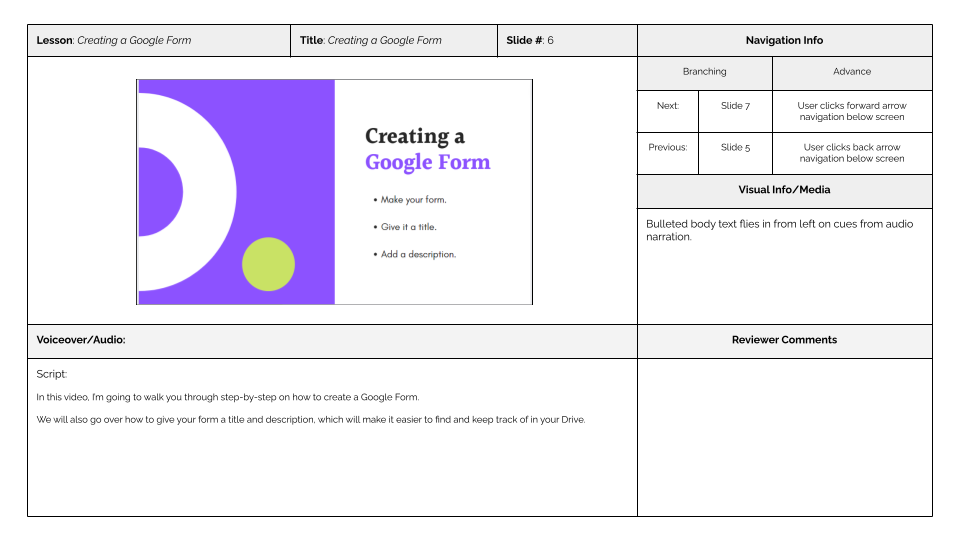Click the 'Reviewer Comments' header
960x540 pixels.
784,341
